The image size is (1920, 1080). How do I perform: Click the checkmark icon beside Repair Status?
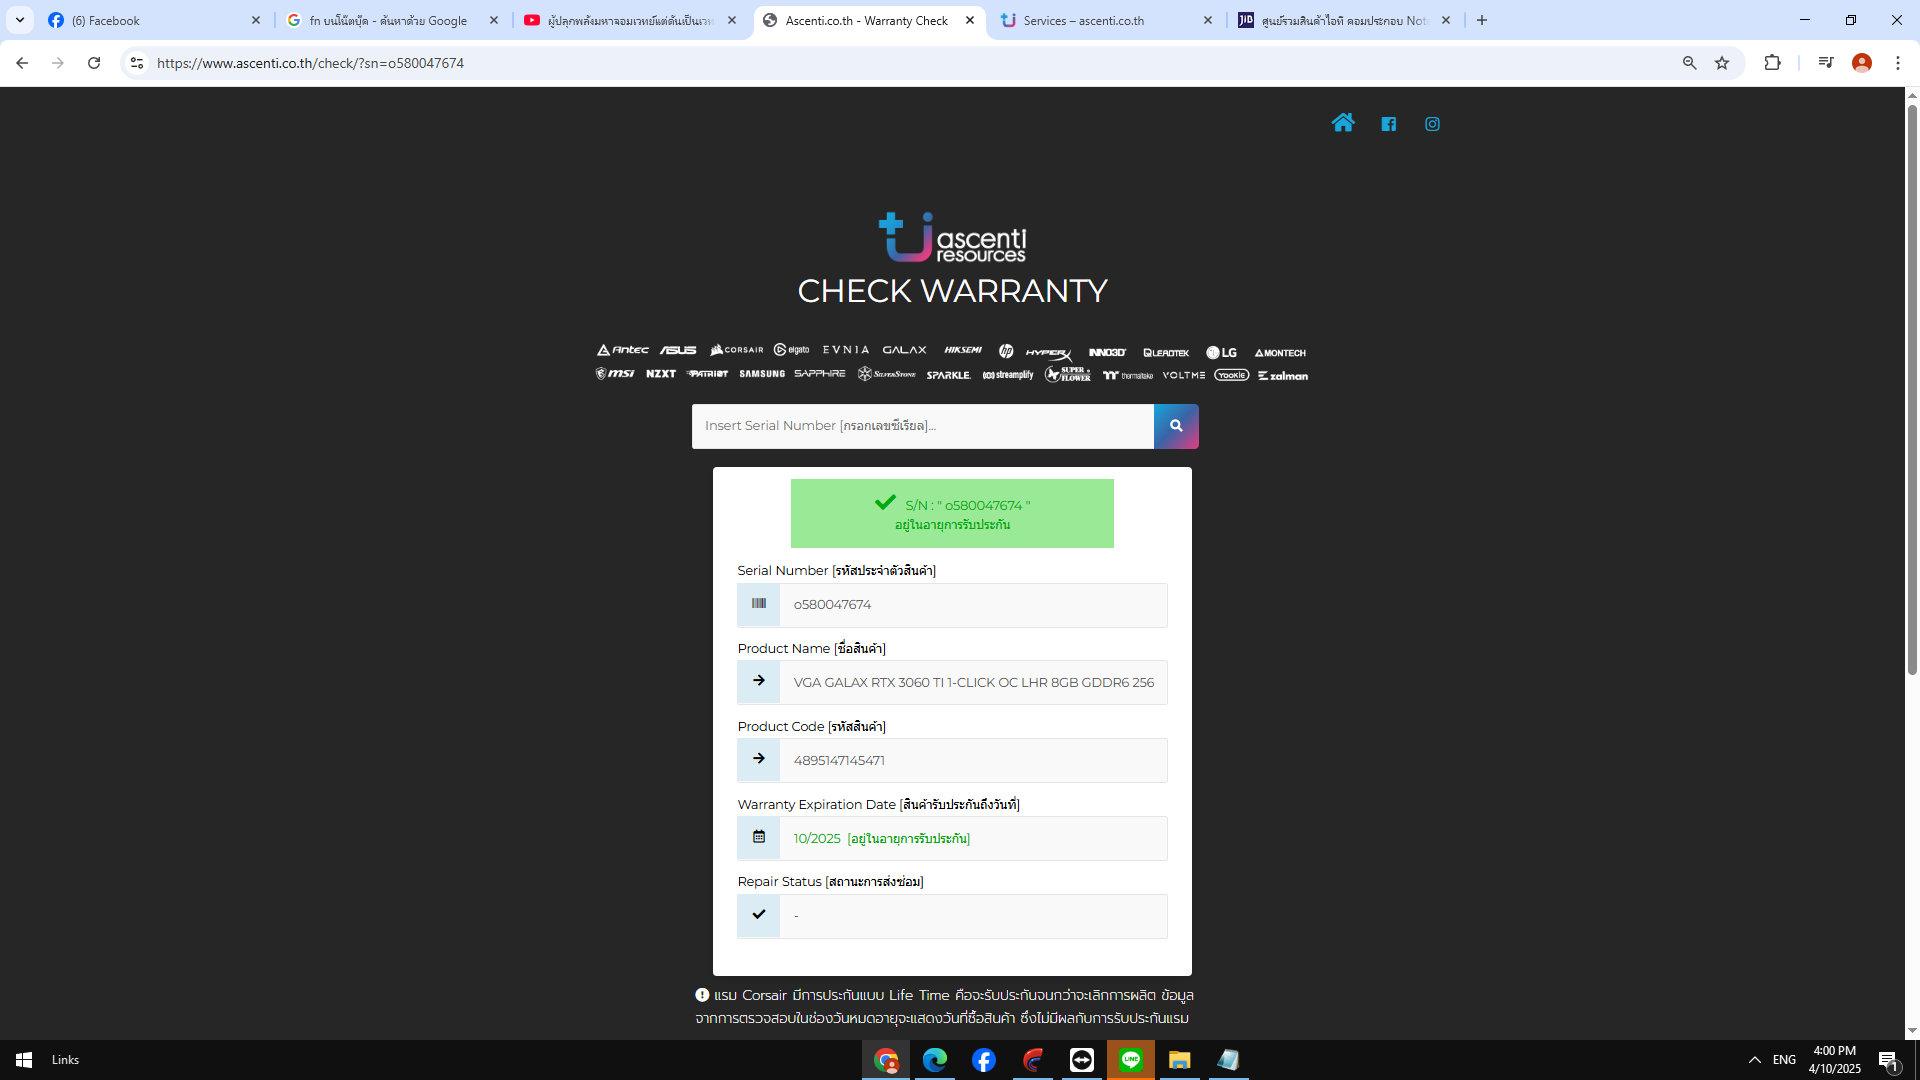click(759, 914)
